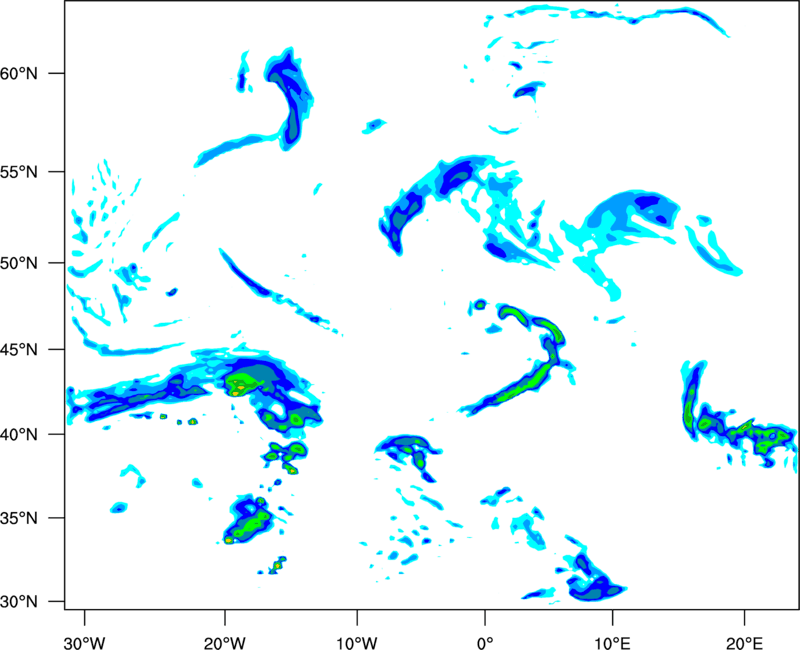This screenshot has height=650, width=800.
Task: Click the 50°N latitude label
Action: point(19,264)
